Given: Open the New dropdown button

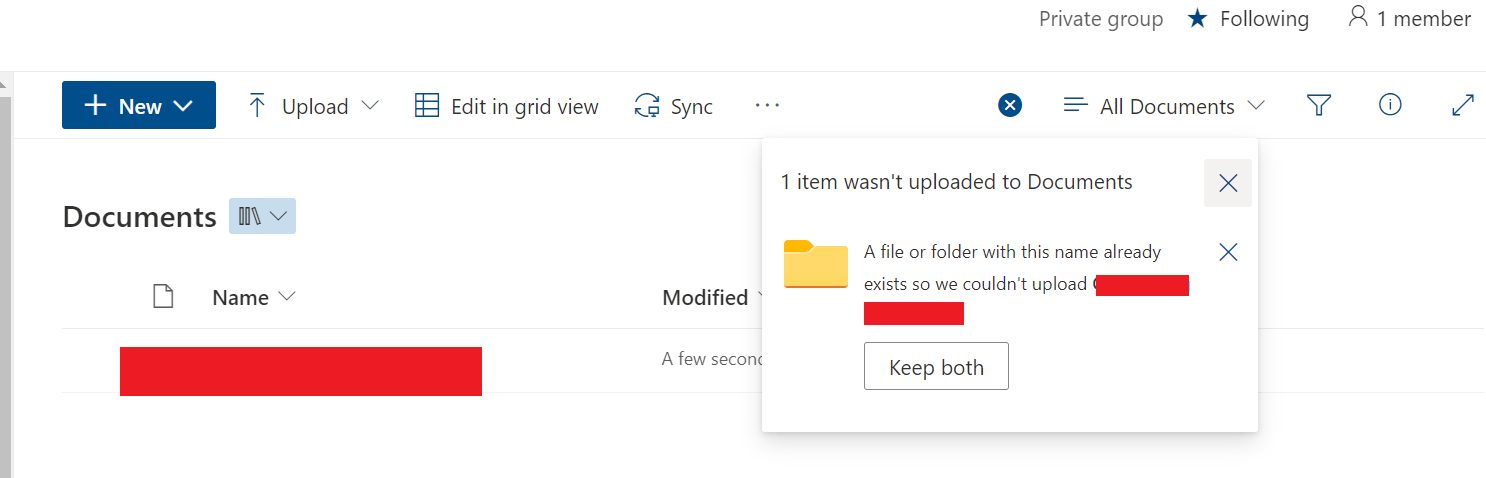Looking at the screenshot, I should [x=139, y=105].
